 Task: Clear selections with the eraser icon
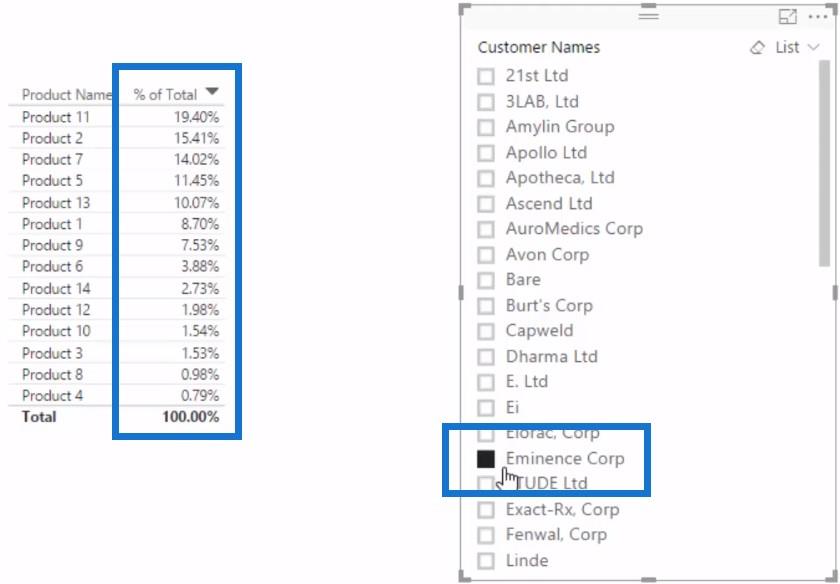point(757,48)
